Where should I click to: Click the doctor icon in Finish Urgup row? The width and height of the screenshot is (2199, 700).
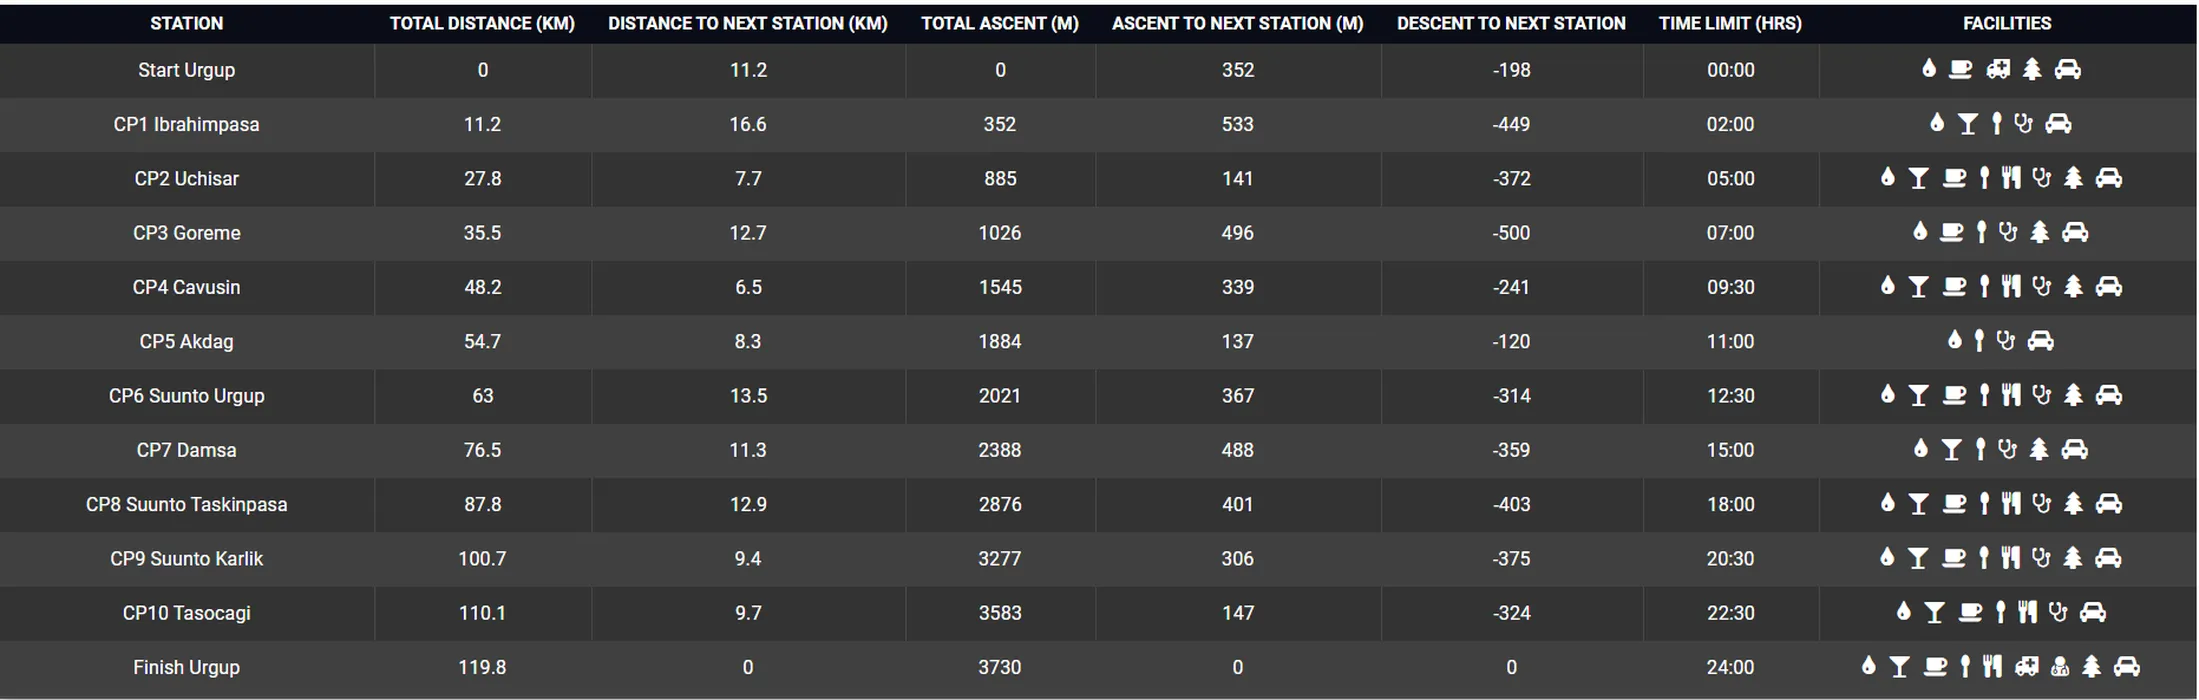click(x=2060, y=666)
